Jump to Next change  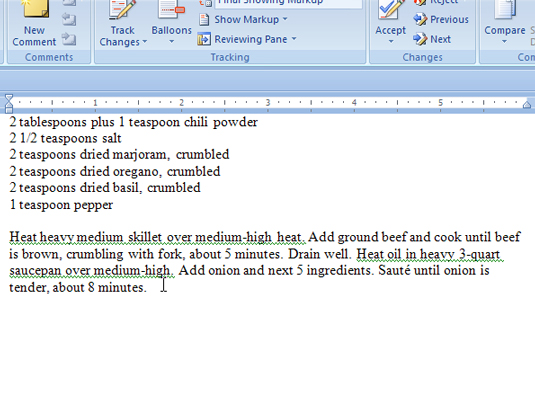point(432,39)
